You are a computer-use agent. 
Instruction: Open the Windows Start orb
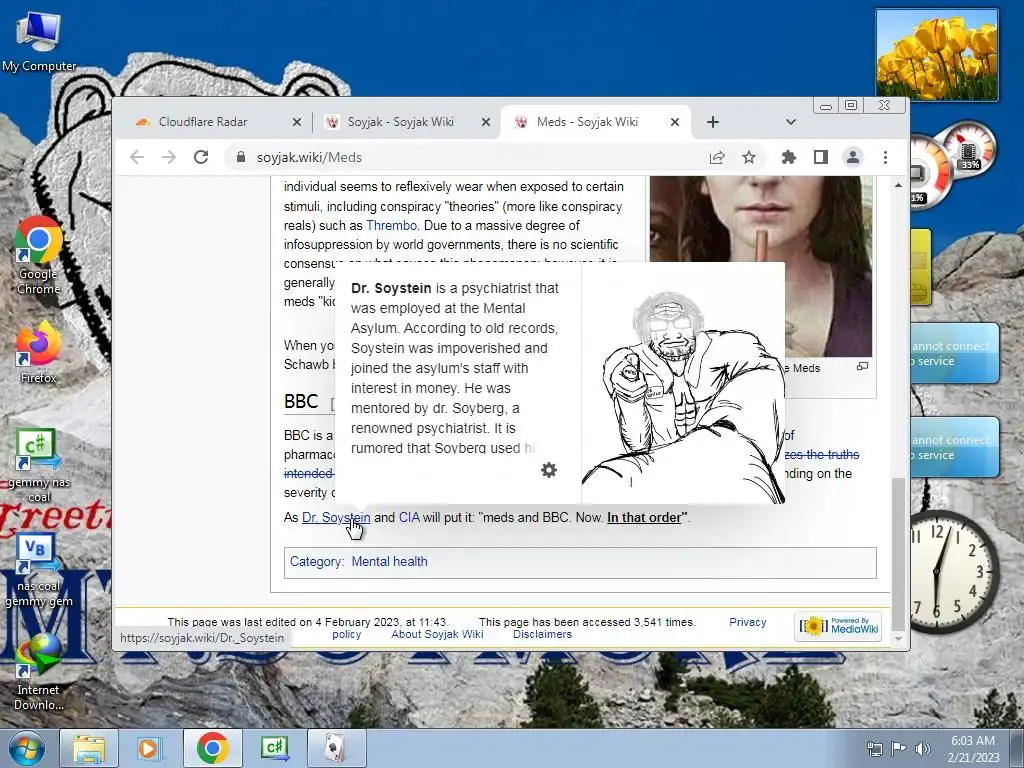point(26,748)
